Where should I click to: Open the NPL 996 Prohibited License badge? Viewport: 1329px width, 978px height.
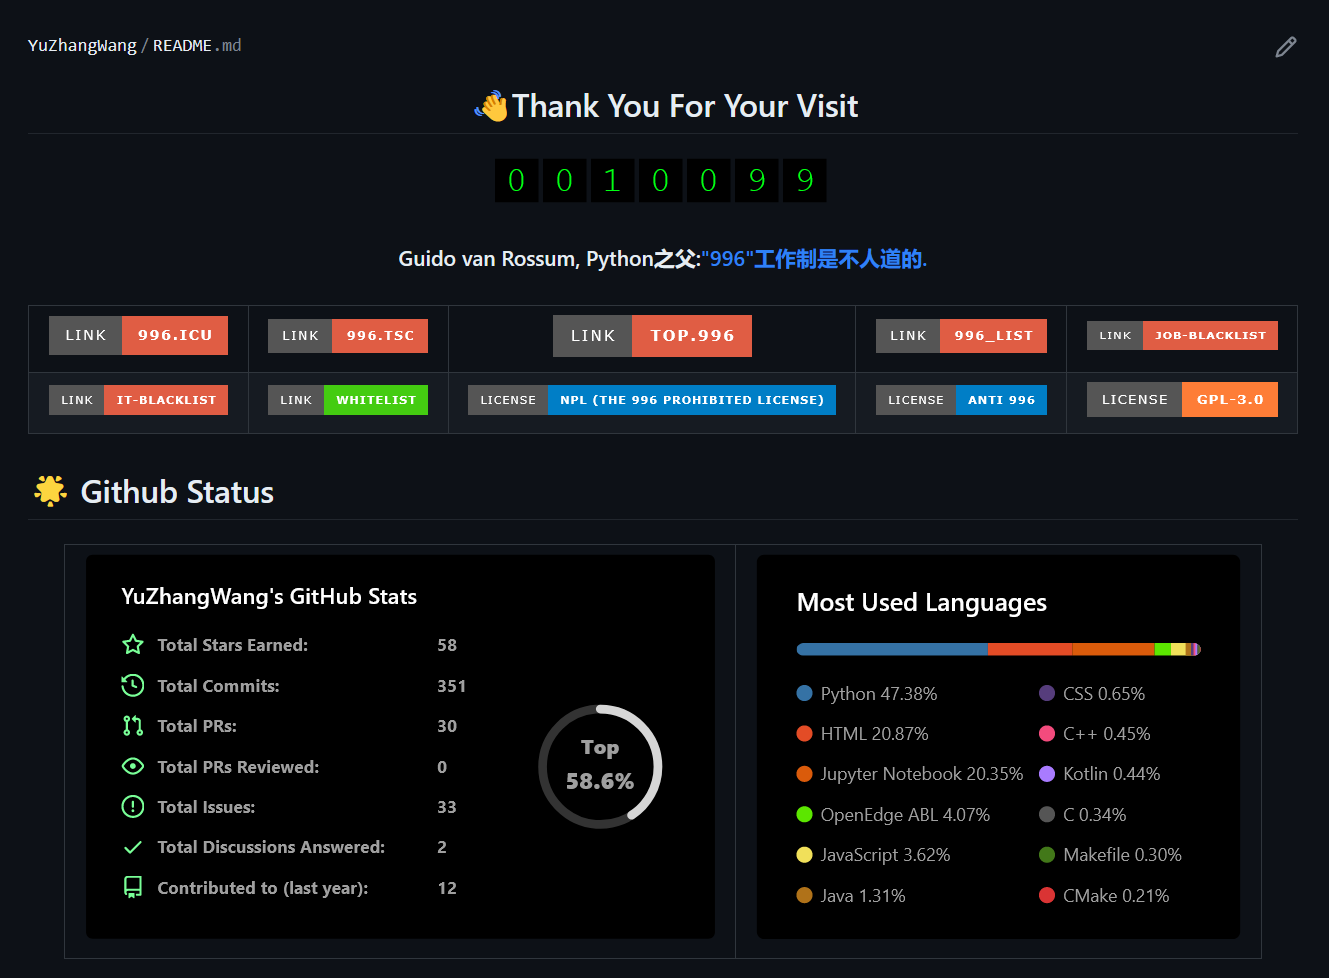tap(652, 400)
